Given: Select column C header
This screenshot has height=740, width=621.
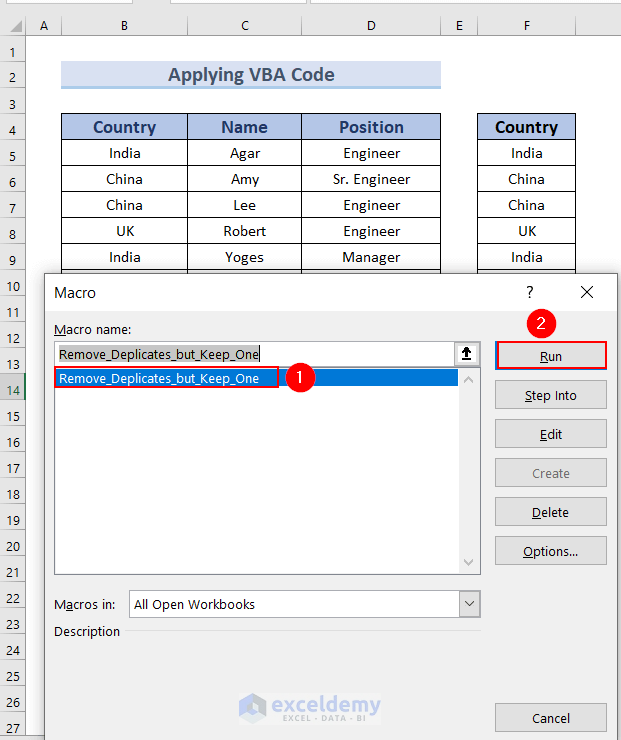Looking at the screenshot, I should coord(244,25).
